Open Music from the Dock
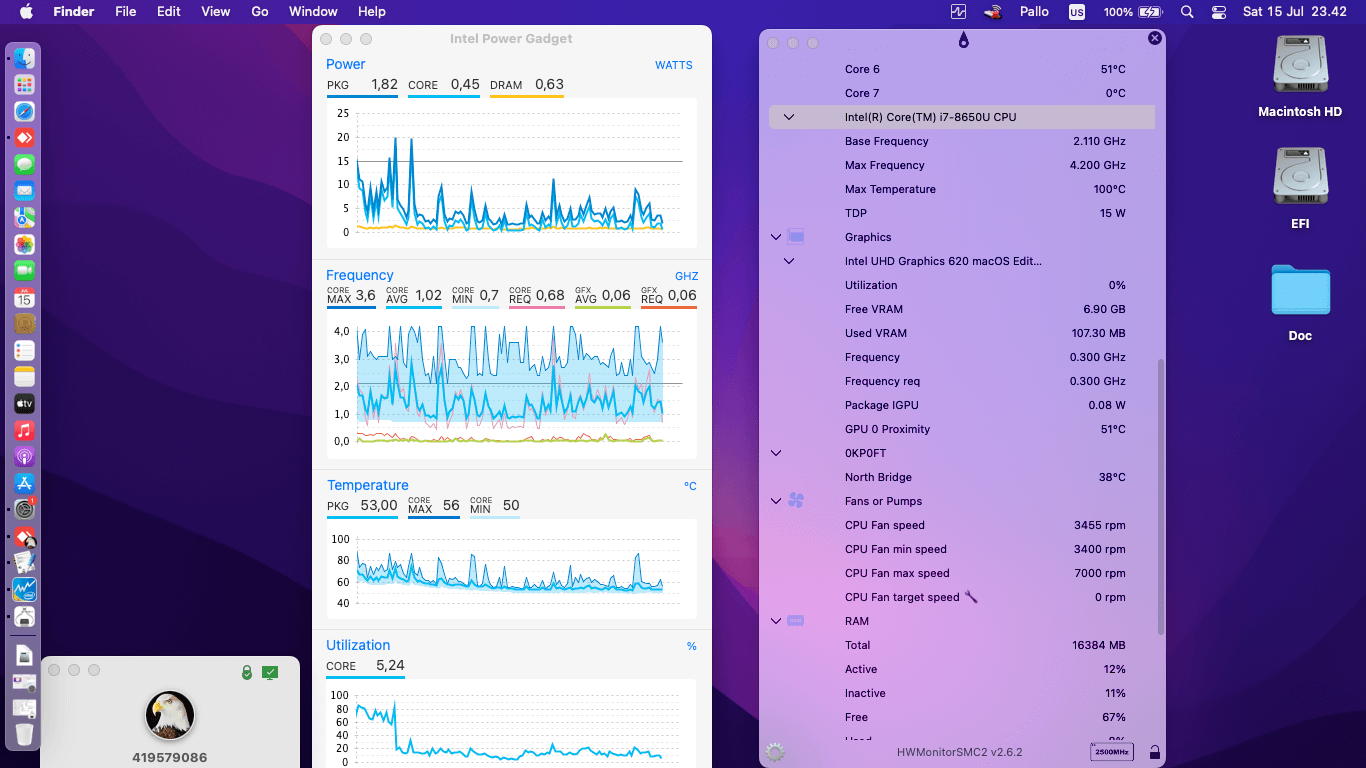Viewport: 1366px width, 768px height. [x=24, y=430]
